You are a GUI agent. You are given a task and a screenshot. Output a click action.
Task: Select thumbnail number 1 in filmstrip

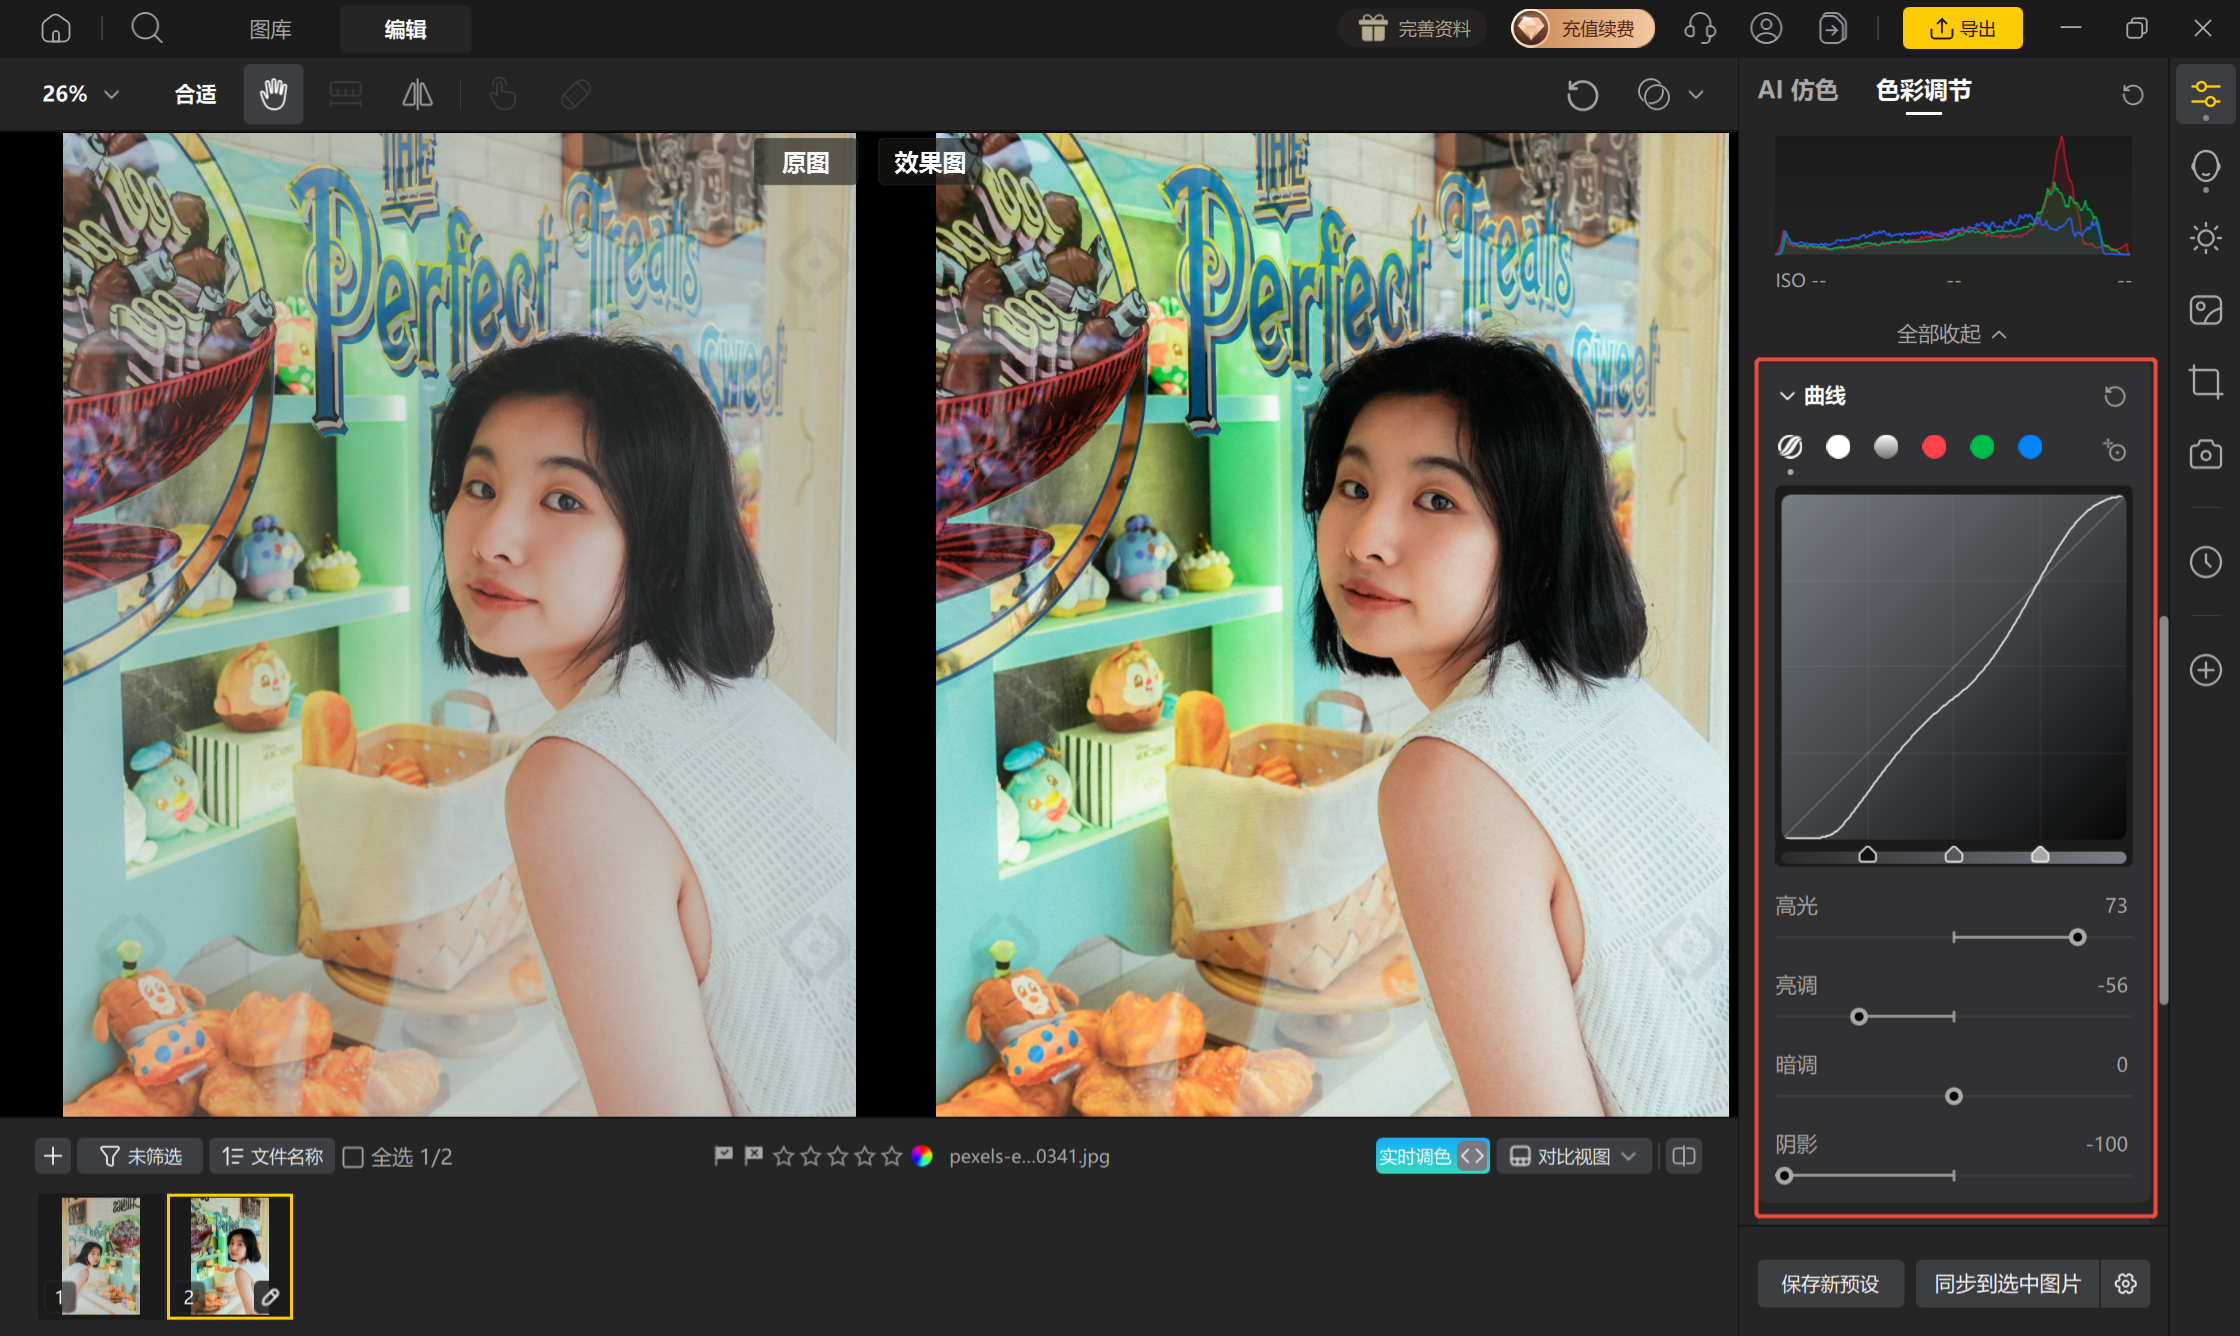click(101, 1256)
